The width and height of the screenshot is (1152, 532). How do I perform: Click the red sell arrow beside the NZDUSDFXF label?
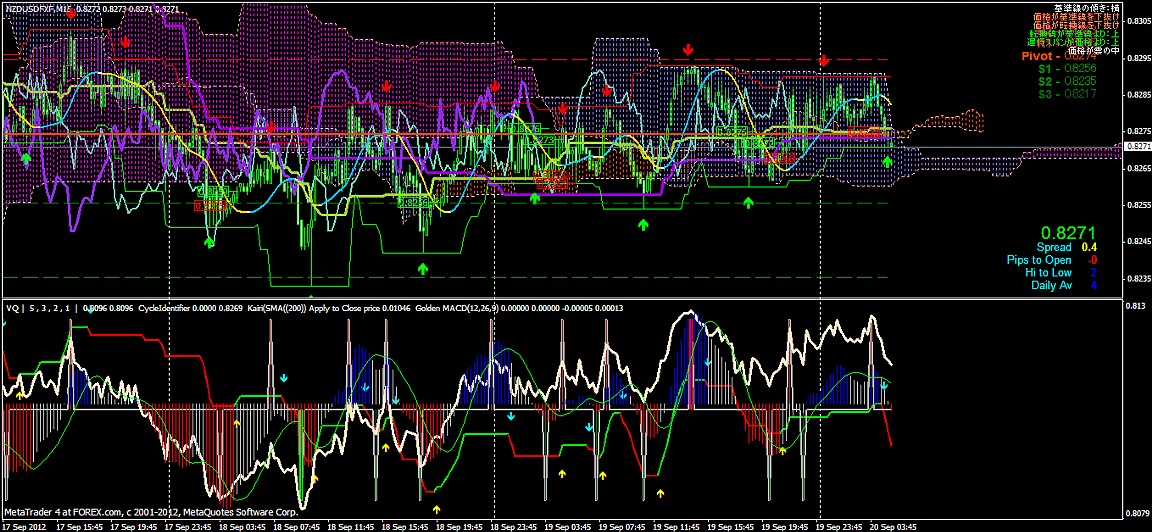point(126,42)
